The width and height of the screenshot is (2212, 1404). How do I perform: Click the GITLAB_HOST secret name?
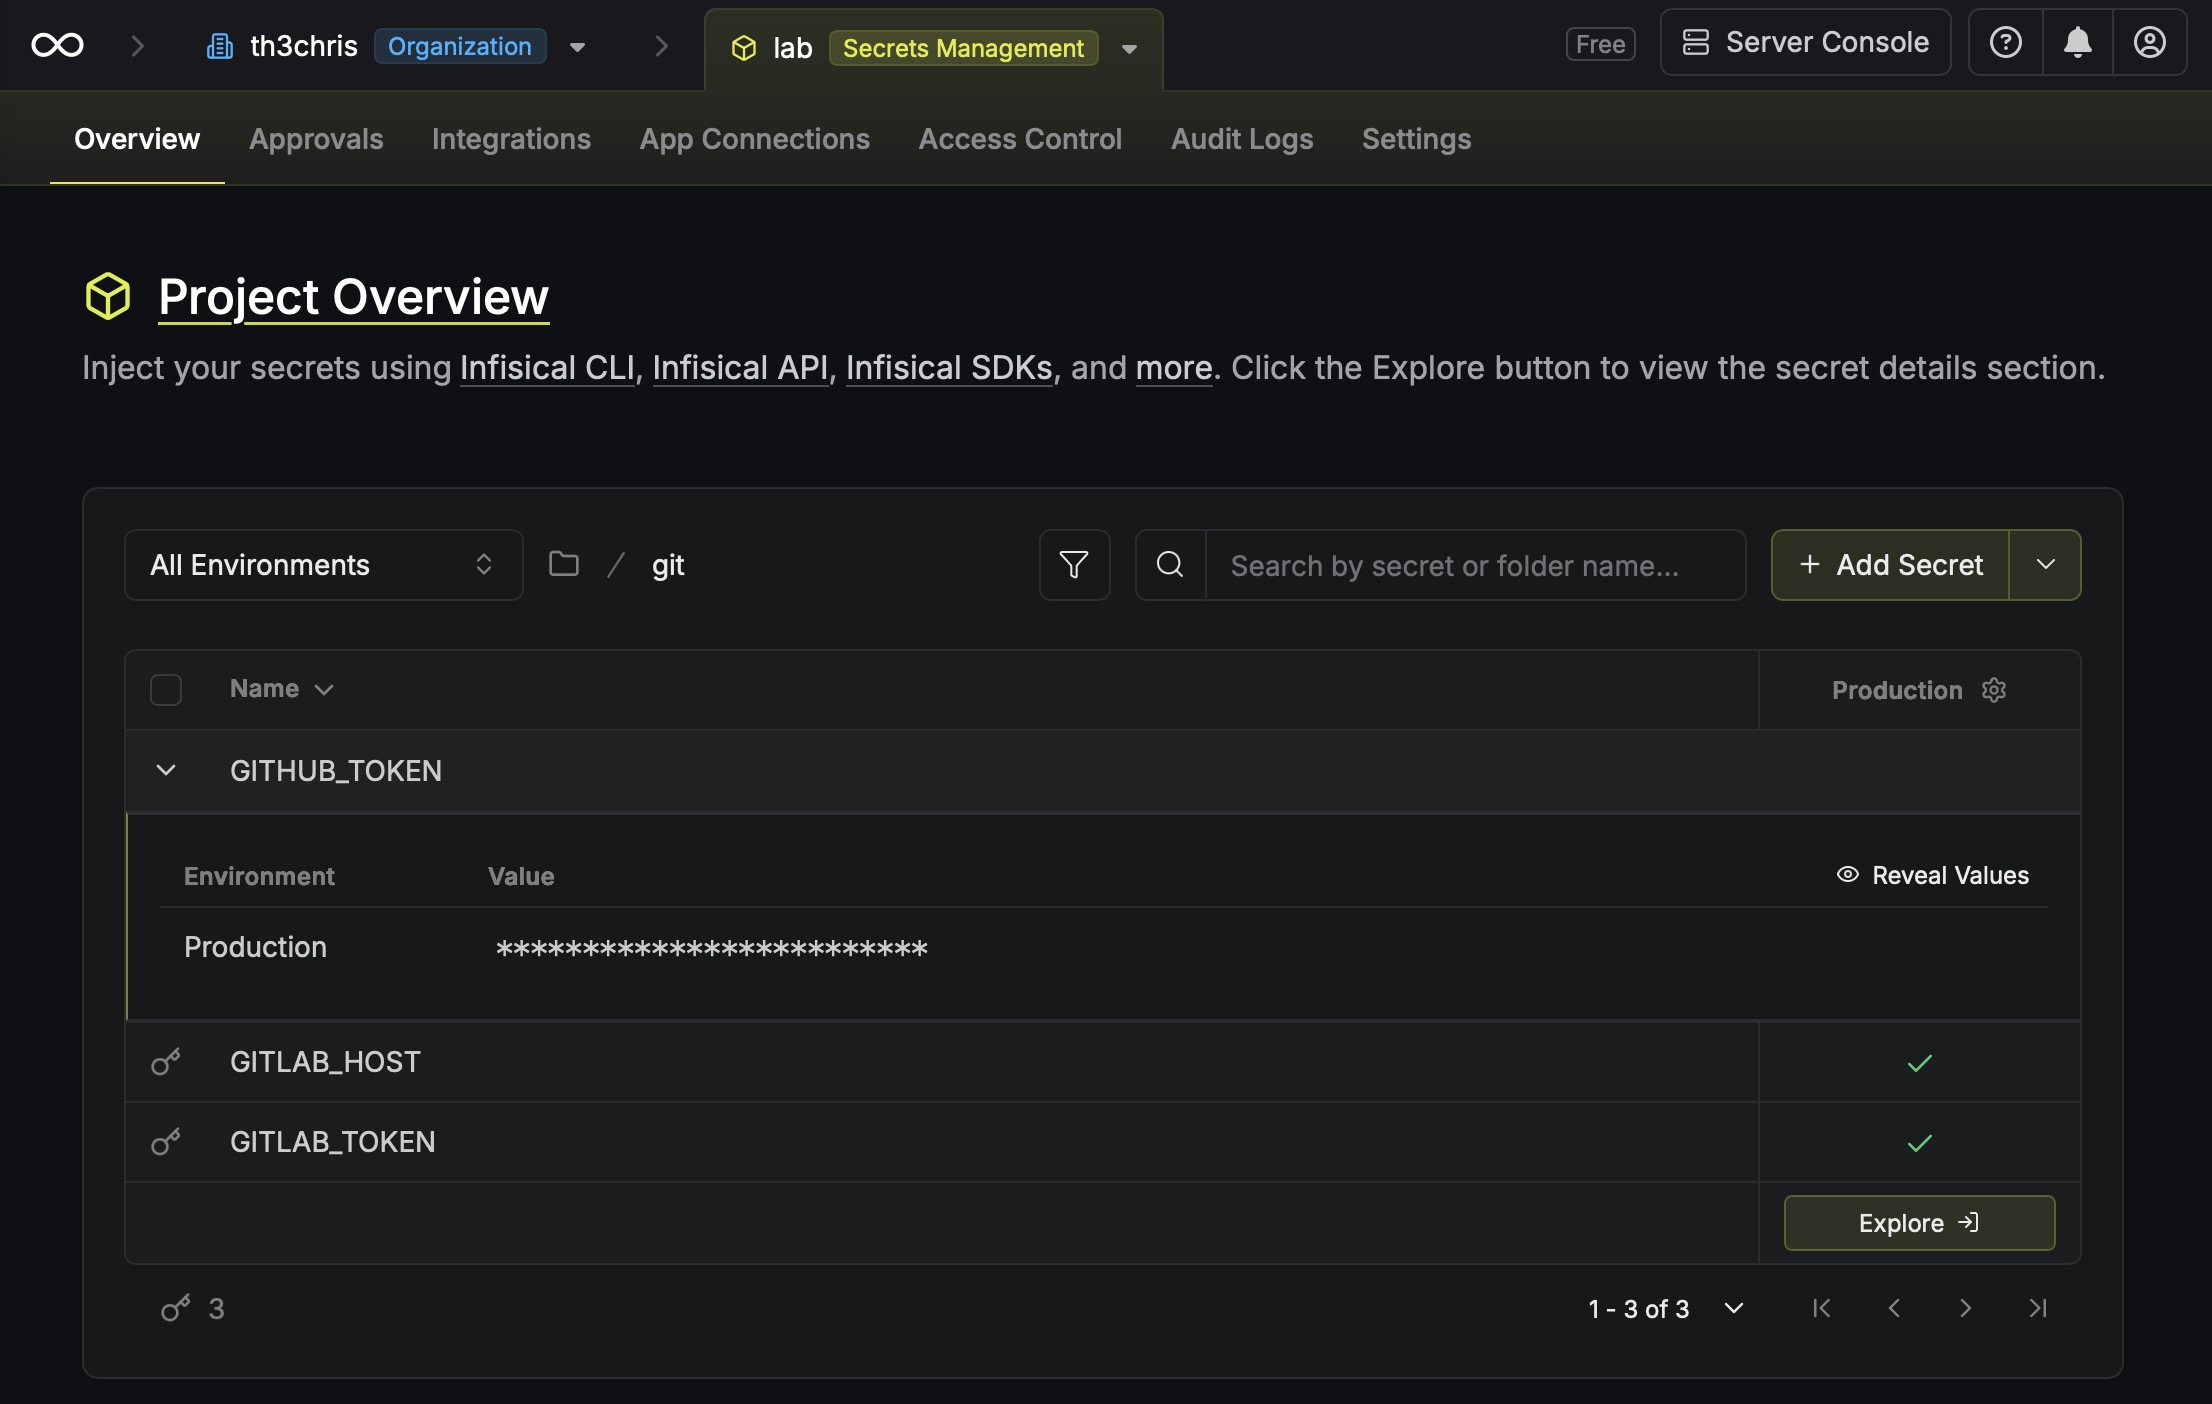coord(325,1062)
